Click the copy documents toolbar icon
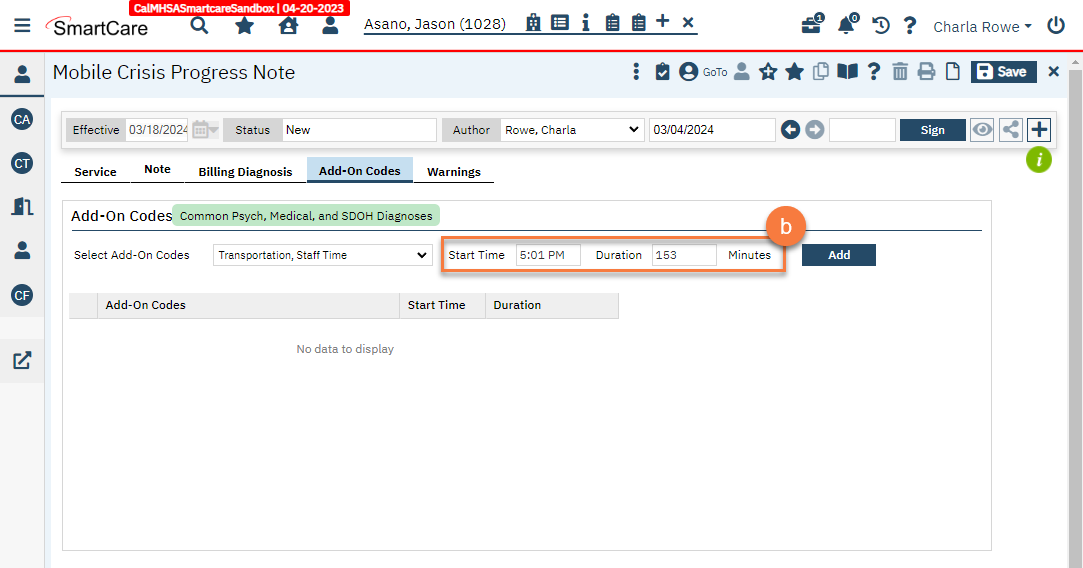The width and height of the screenshot is (1083, 568). 821,71
